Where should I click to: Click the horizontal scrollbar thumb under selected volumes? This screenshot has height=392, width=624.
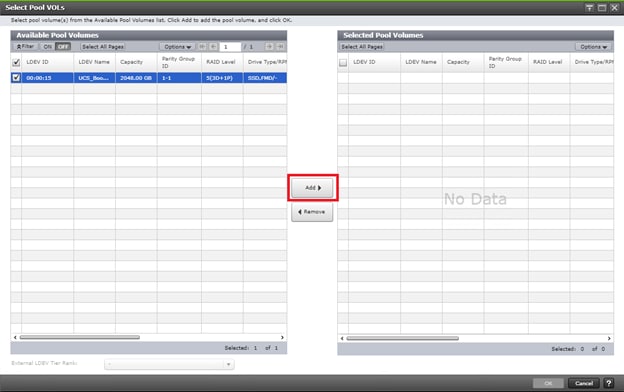click(402, 338)
